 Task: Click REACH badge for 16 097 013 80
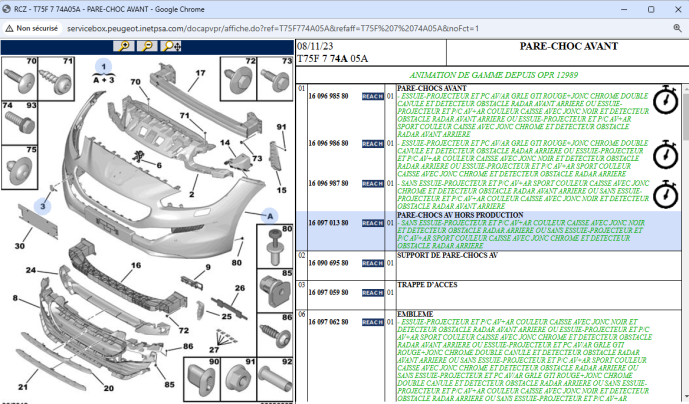click(x=373, y=223)
